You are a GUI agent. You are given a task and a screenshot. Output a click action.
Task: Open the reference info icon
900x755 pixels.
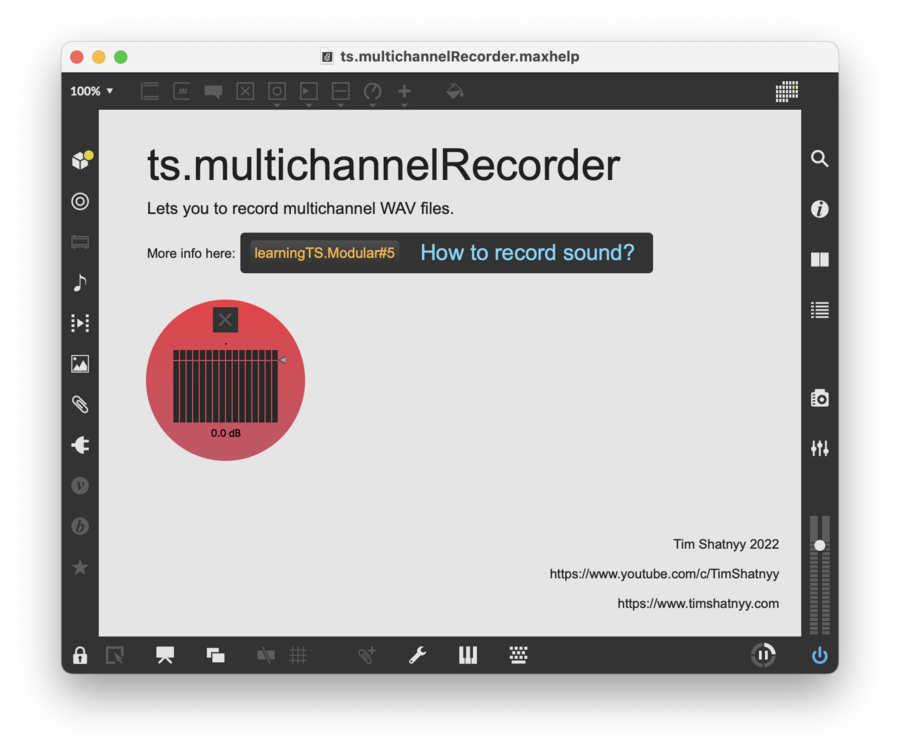[820, 209]
